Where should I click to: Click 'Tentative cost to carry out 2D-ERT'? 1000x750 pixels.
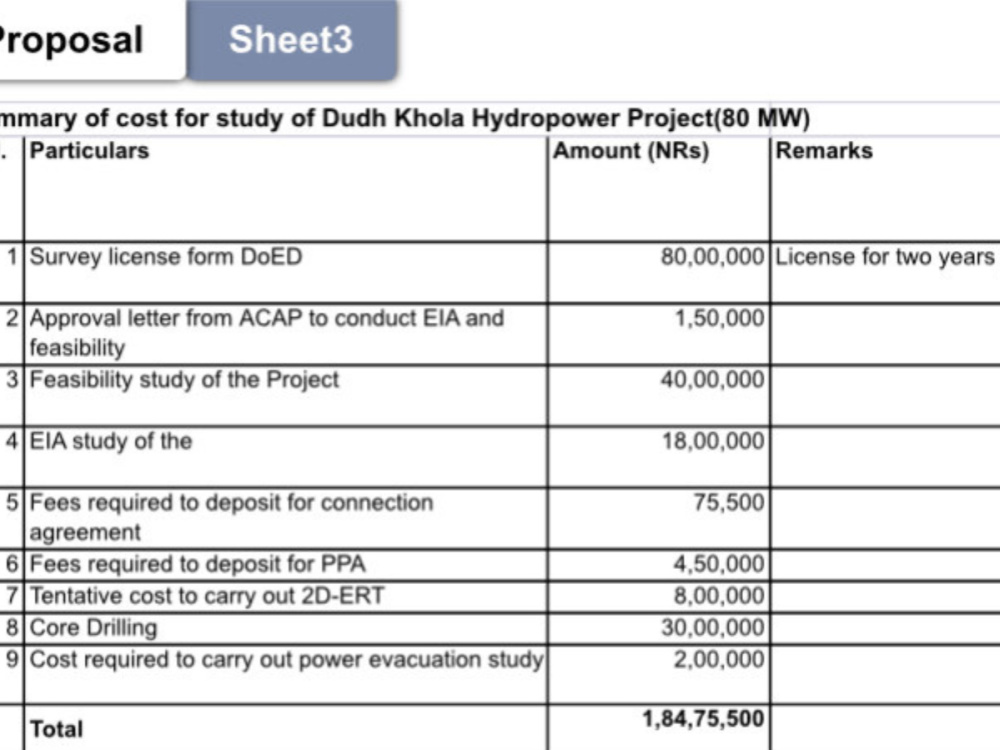pyautogui.click(x=286, y=597)
